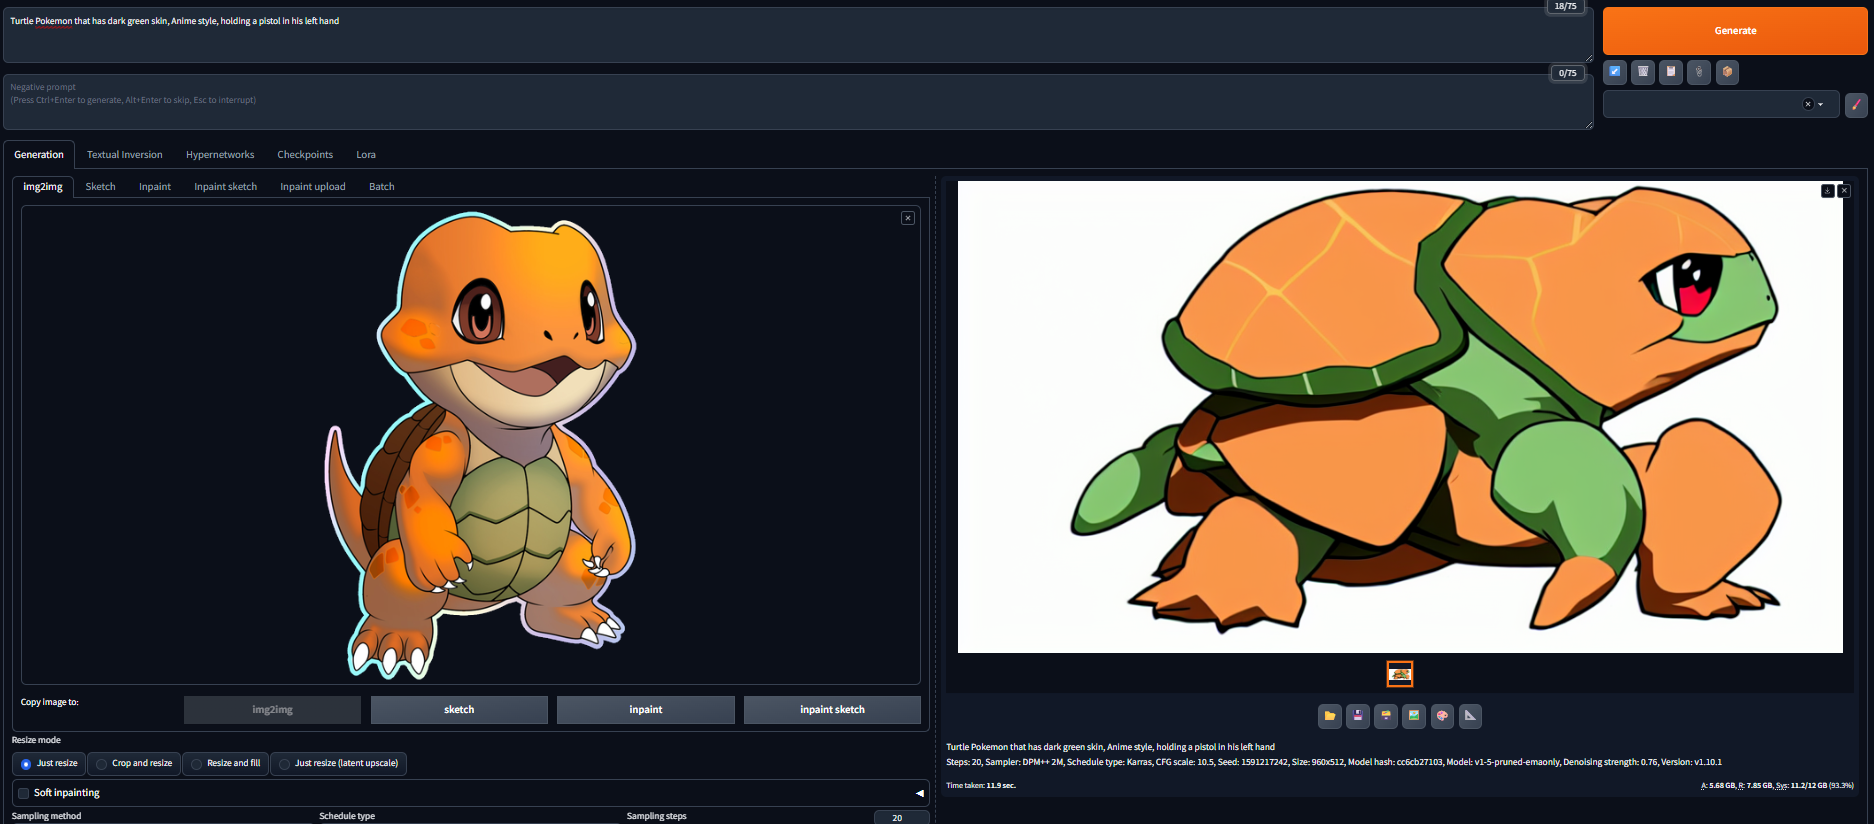
Task: Expand the Soft inpainting section arrow
Action: [x=919, y=793]
